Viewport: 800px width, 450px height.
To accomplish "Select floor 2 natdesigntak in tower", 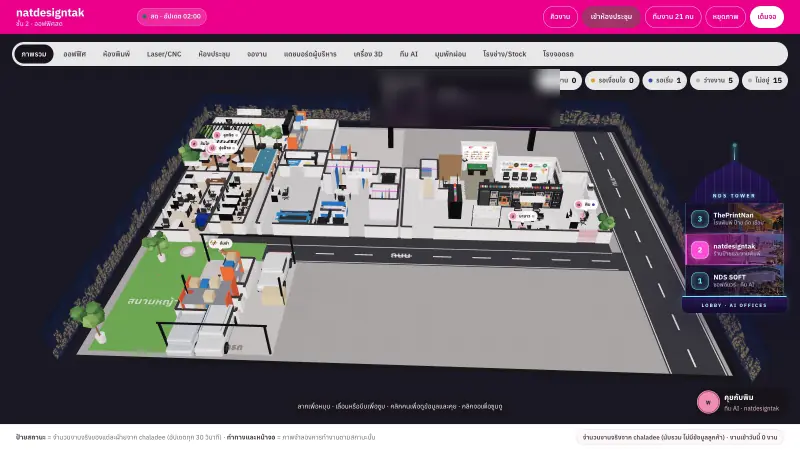I will click(734, 249).
